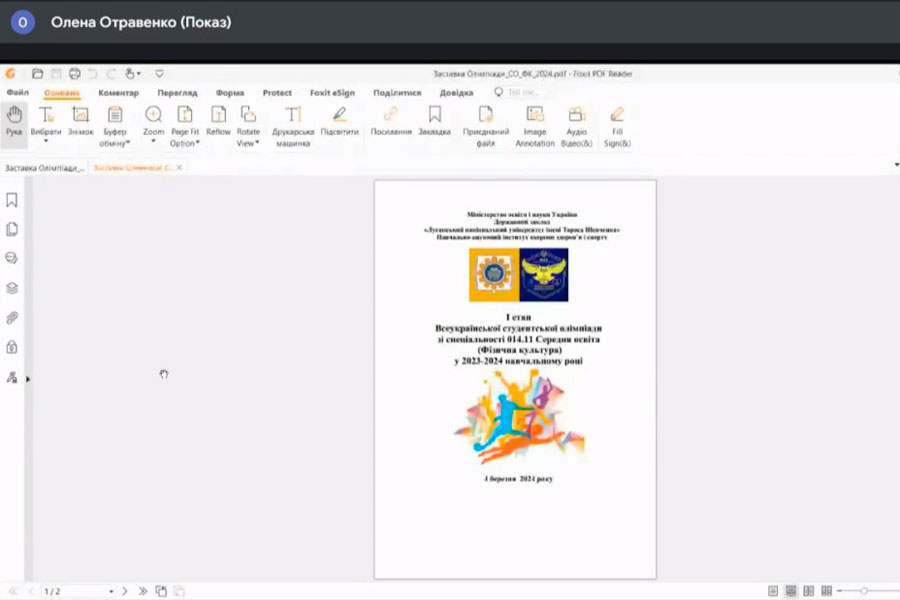Switch to the Форма ribbon tab

point(230,92)
